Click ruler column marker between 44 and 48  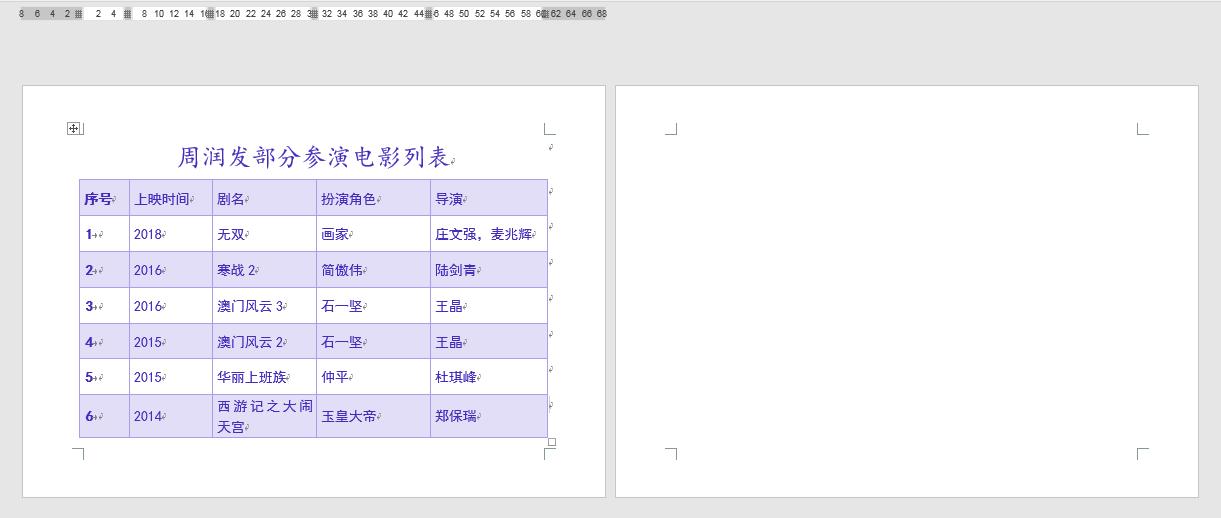(427, 14)
